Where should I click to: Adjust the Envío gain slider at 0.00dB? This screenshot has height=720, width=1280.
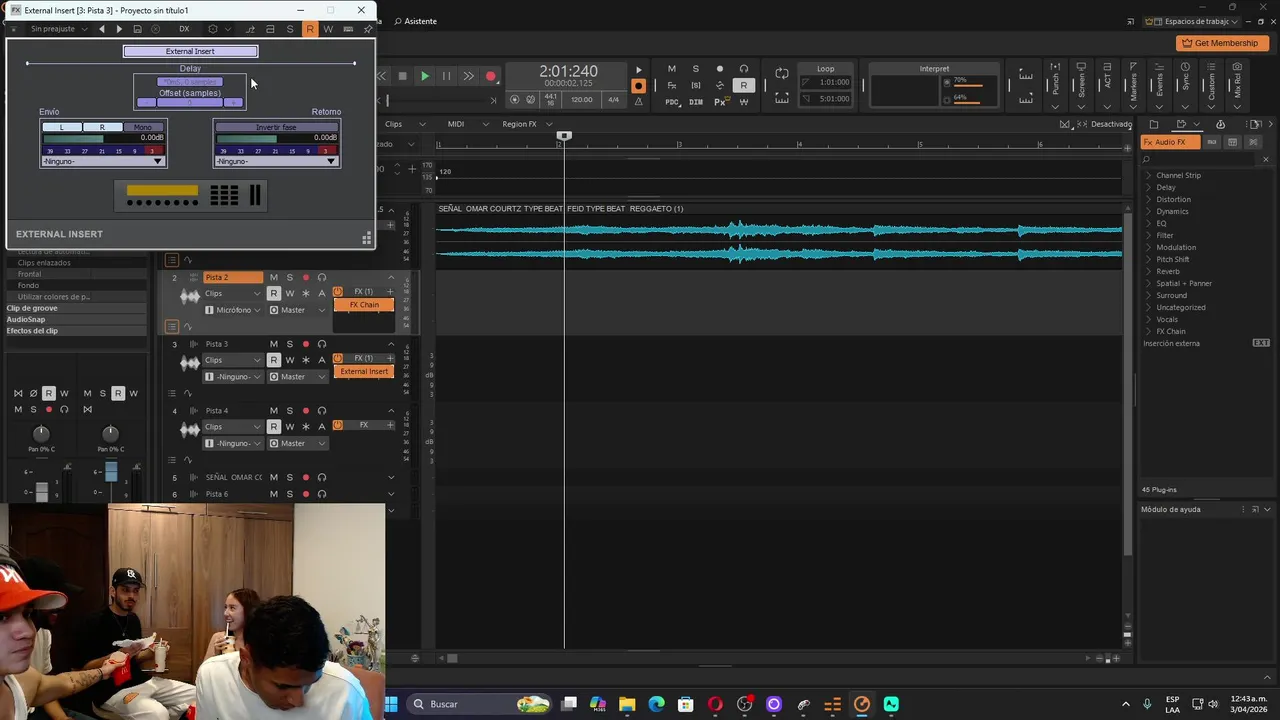[102, 138]
